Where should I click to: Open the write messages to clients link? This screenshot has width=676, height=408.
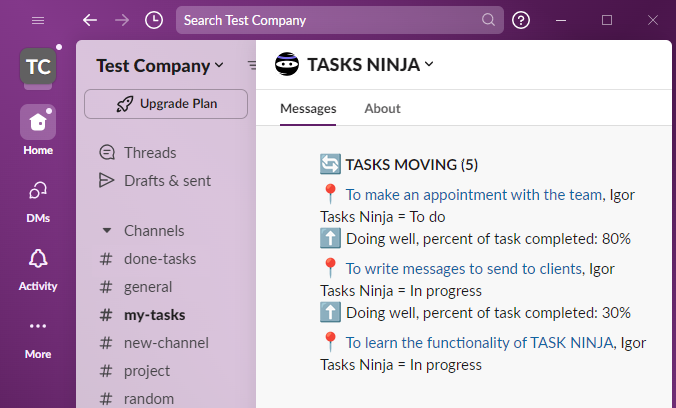click(x=463, y=268)
